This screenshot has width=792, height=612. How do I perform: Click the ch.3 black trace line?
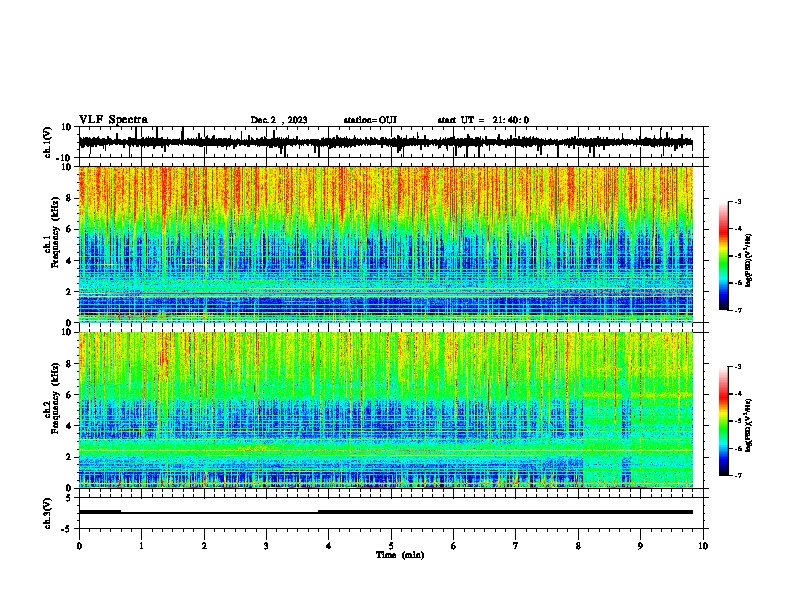click(386, 512)
